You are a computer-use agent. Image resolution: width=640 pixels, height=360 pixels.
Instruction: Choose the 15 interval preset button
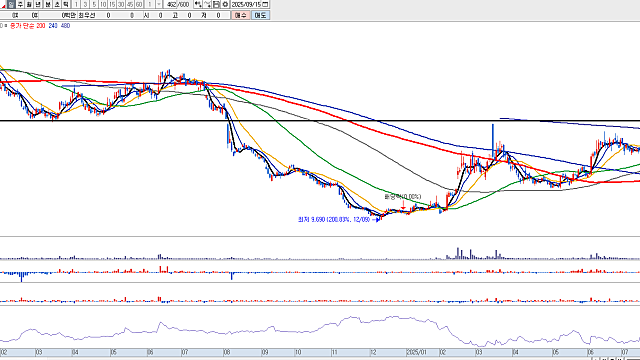112,4
